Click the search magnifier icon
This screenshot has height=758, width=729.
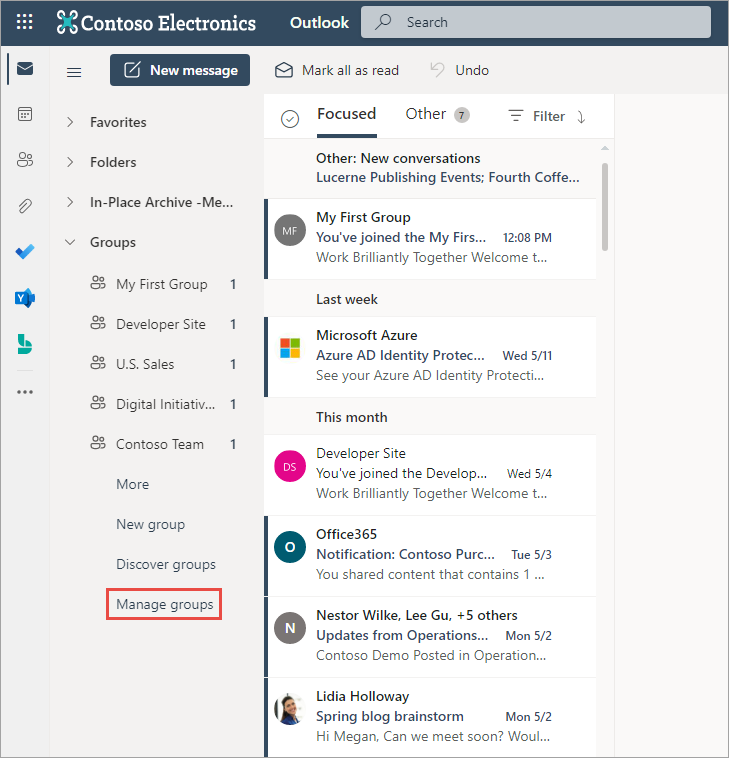pos(383,22)
